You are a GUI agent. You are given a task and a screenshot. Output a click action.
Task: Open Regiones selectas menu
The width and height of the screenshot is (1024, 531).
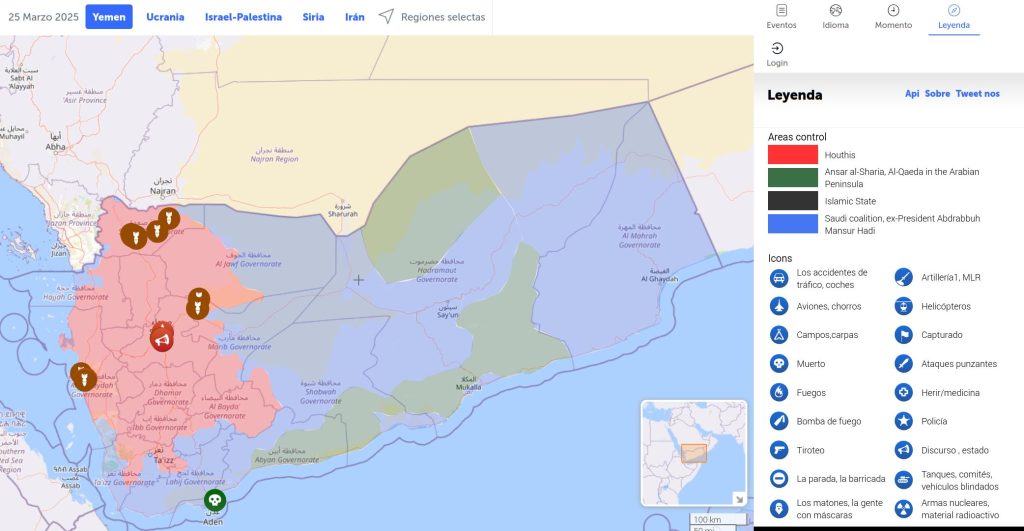tap(432, 17)
